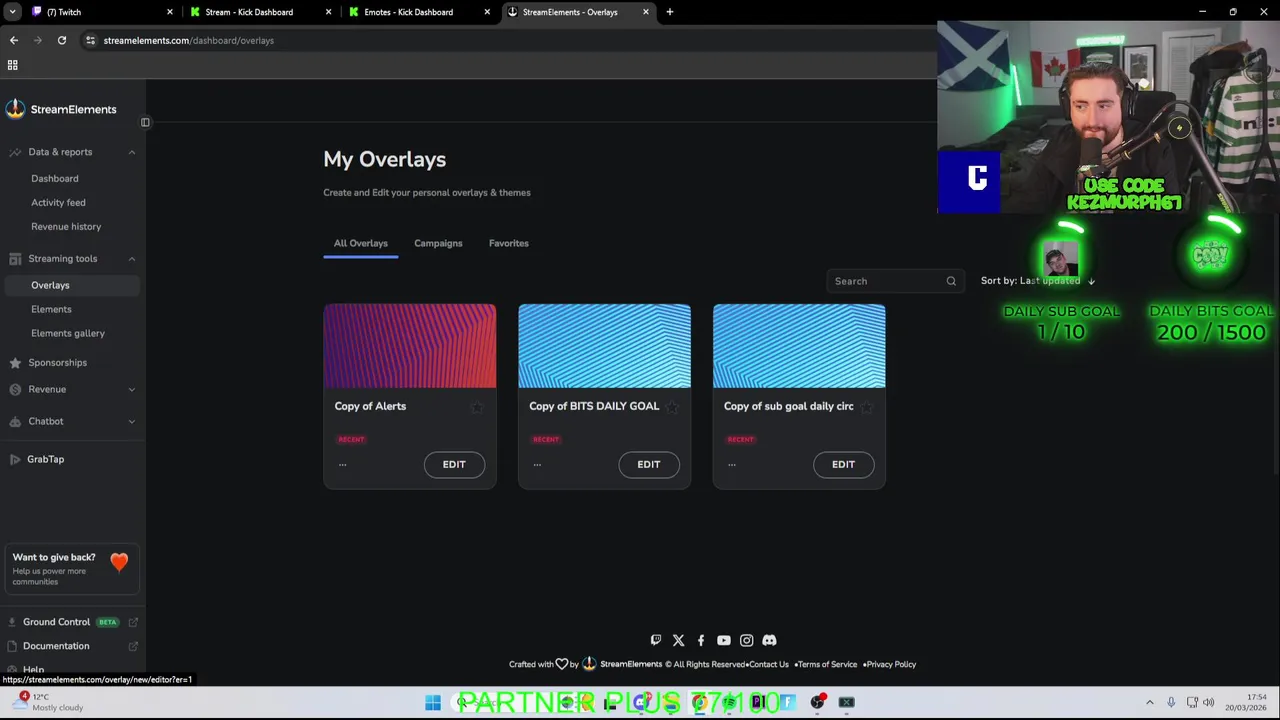Open Activity feed in the sidebar
Screen dimensions: 1280x720
pos(58,202)
